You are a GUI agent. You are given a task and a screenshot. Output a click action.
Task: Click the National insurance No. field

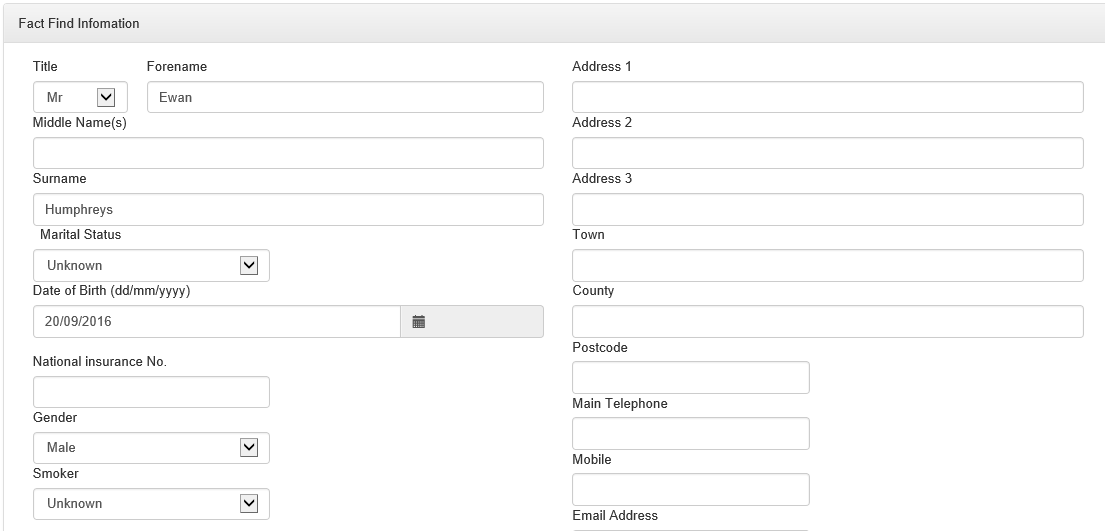coord(151,392)
